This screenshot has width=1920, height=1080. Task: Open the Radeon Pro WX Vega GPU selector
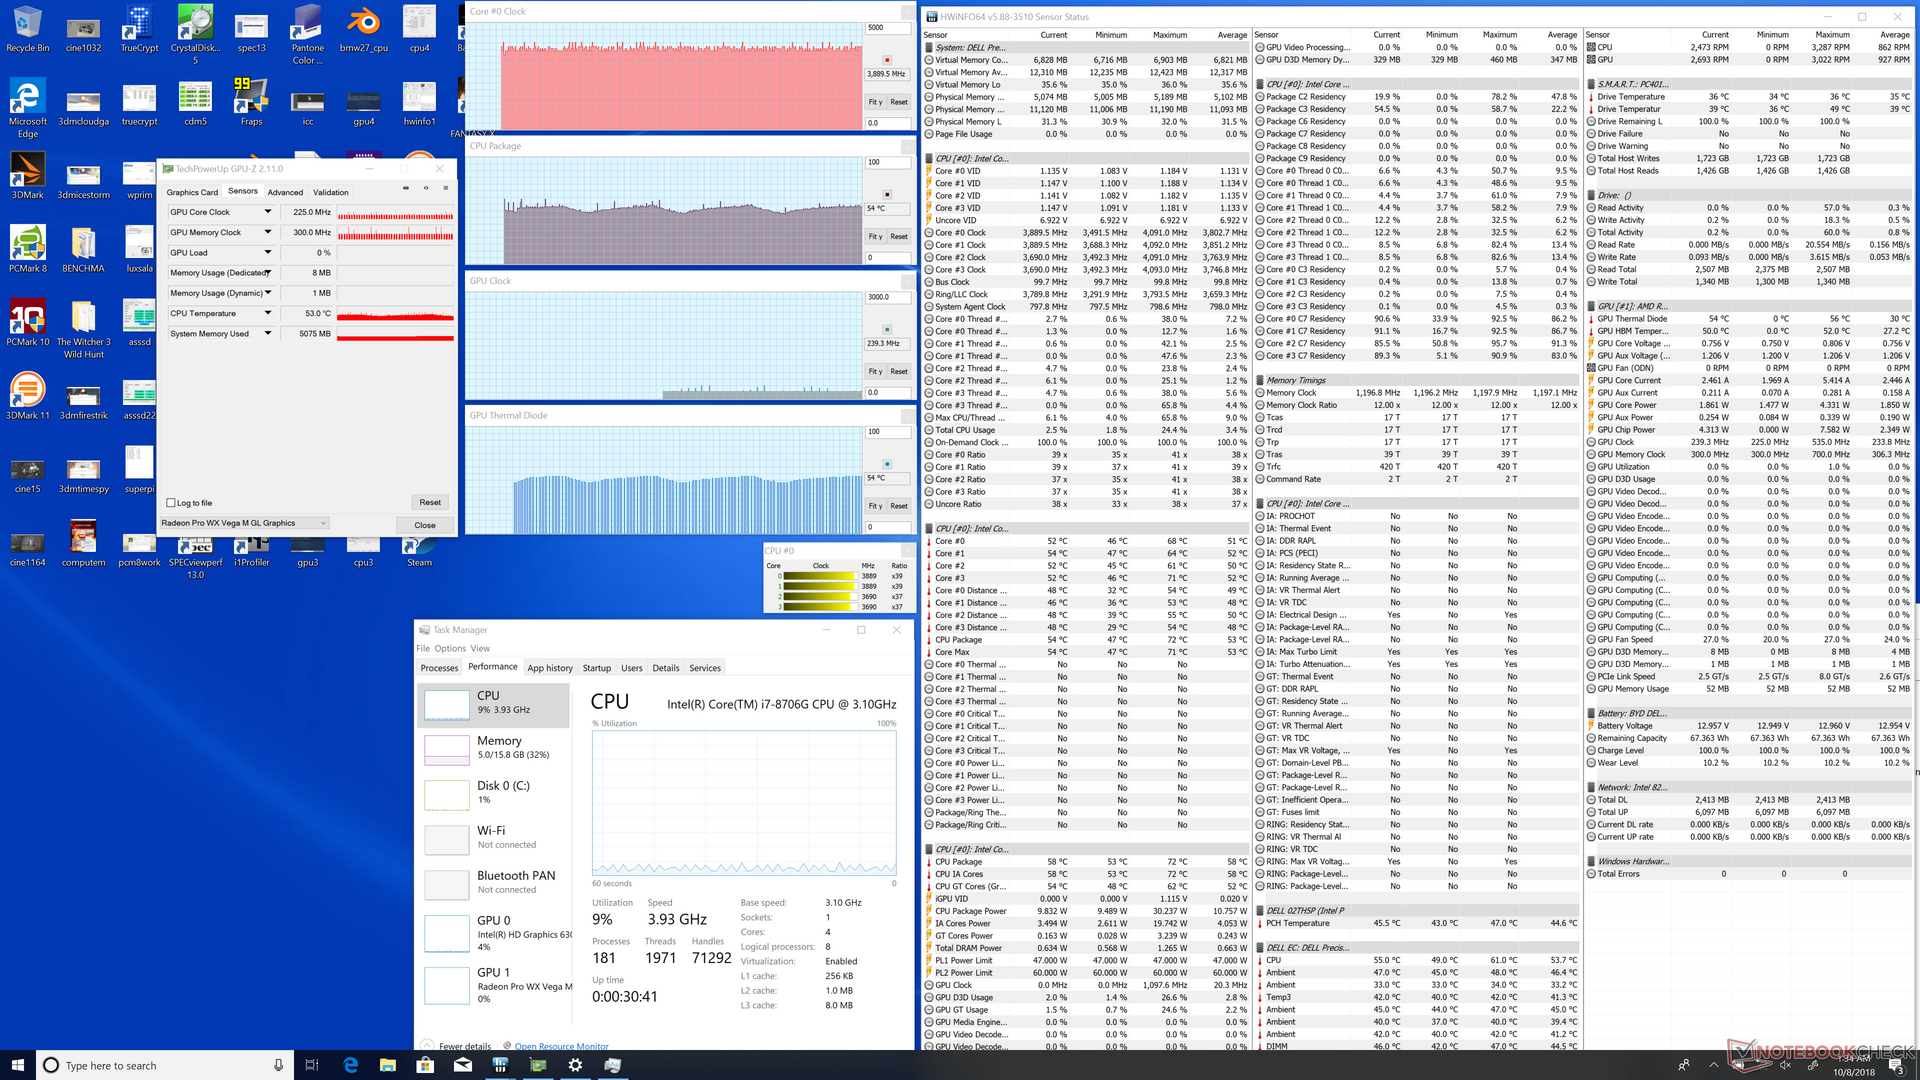pos(245,523)
